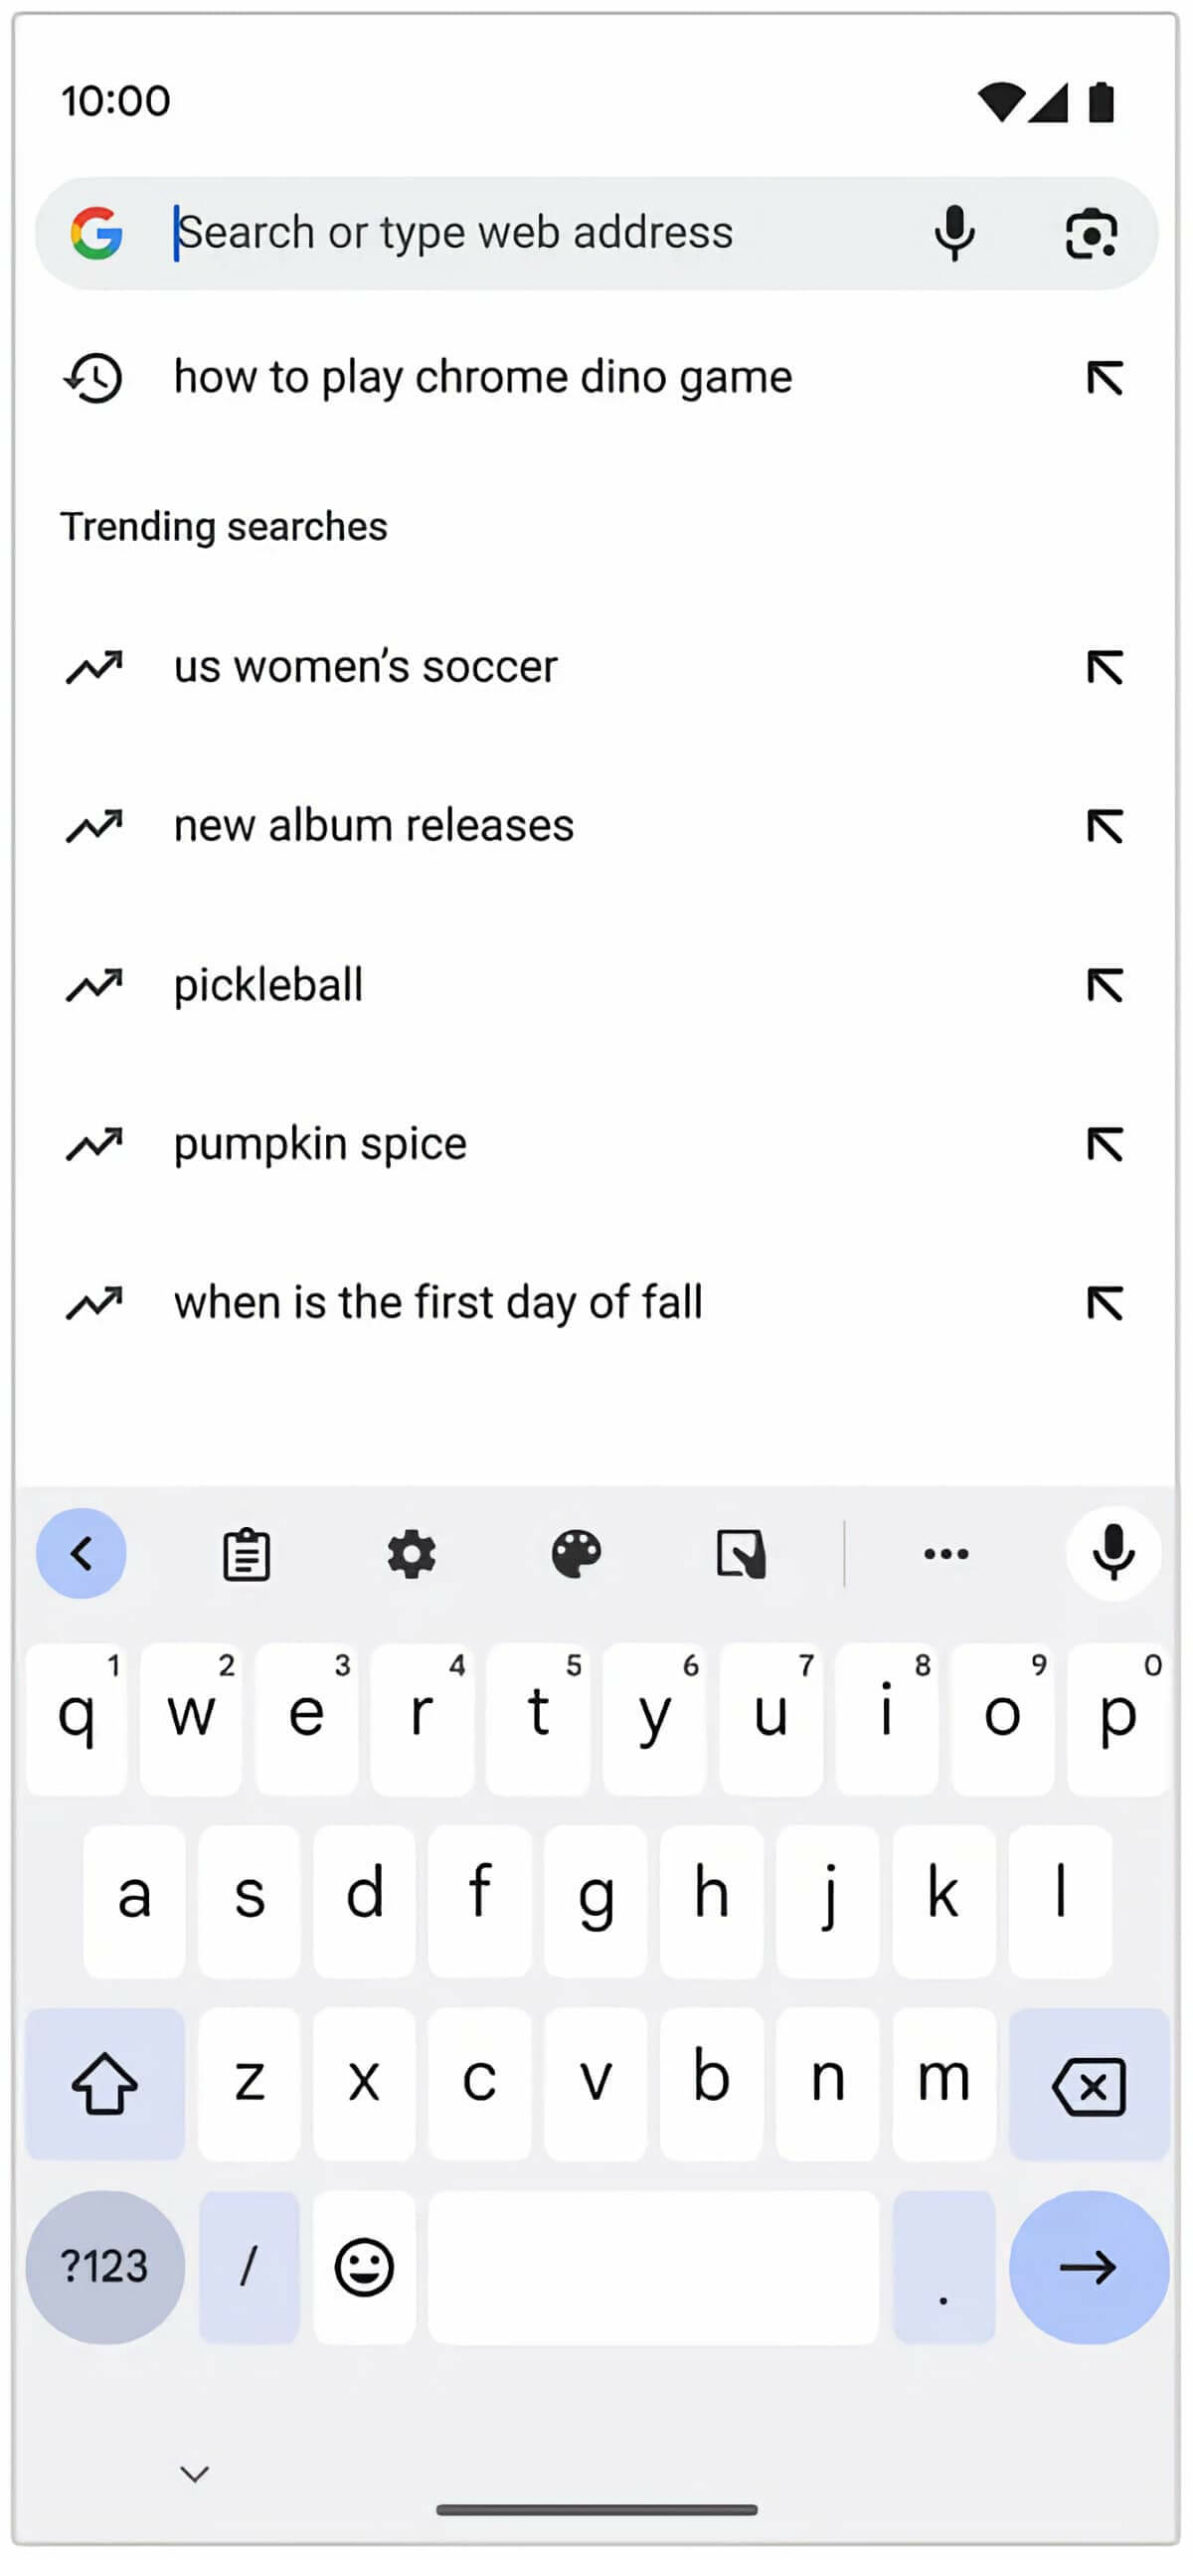Tap the blue go arrow key
This screenshot has width=1193, height=2560.
coord(1089,2266)
